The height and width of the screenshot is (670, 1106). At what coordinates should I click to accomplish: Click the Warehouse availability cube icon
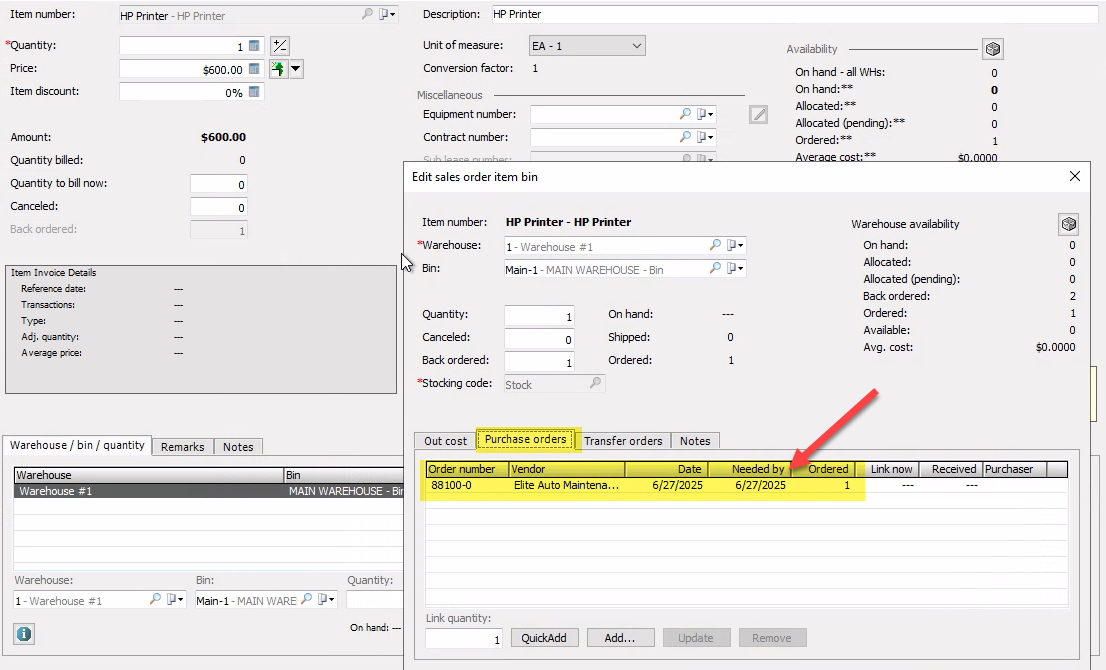point(1069,224)
